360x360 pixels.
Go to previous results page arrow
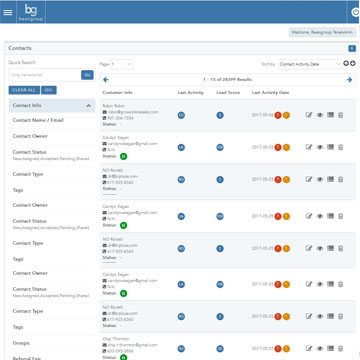(x=106, y=80)
